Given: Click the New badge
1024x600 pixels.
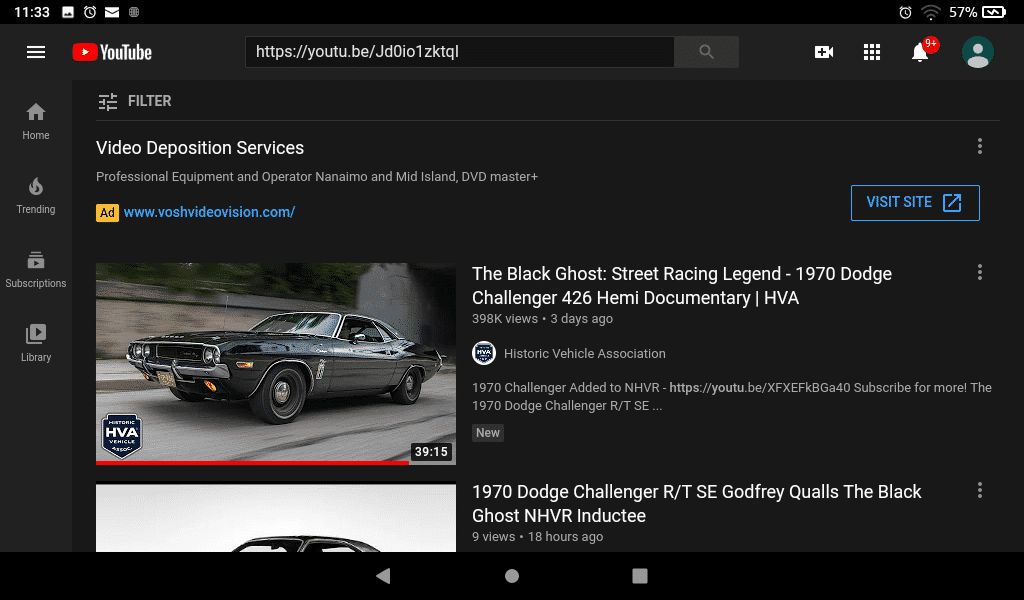Looking at the screenshot, I should coord(488,433).
